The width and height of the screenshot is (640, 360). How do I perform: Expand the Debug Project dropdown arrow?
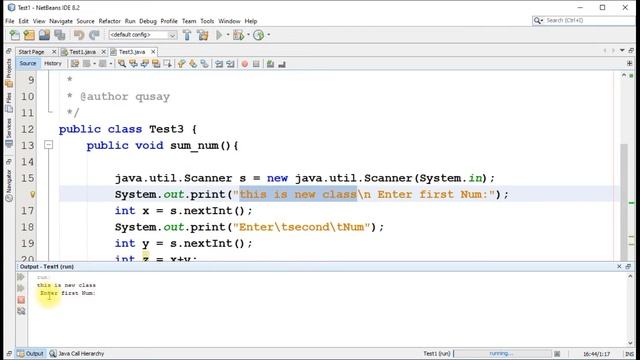pos(248,35)
